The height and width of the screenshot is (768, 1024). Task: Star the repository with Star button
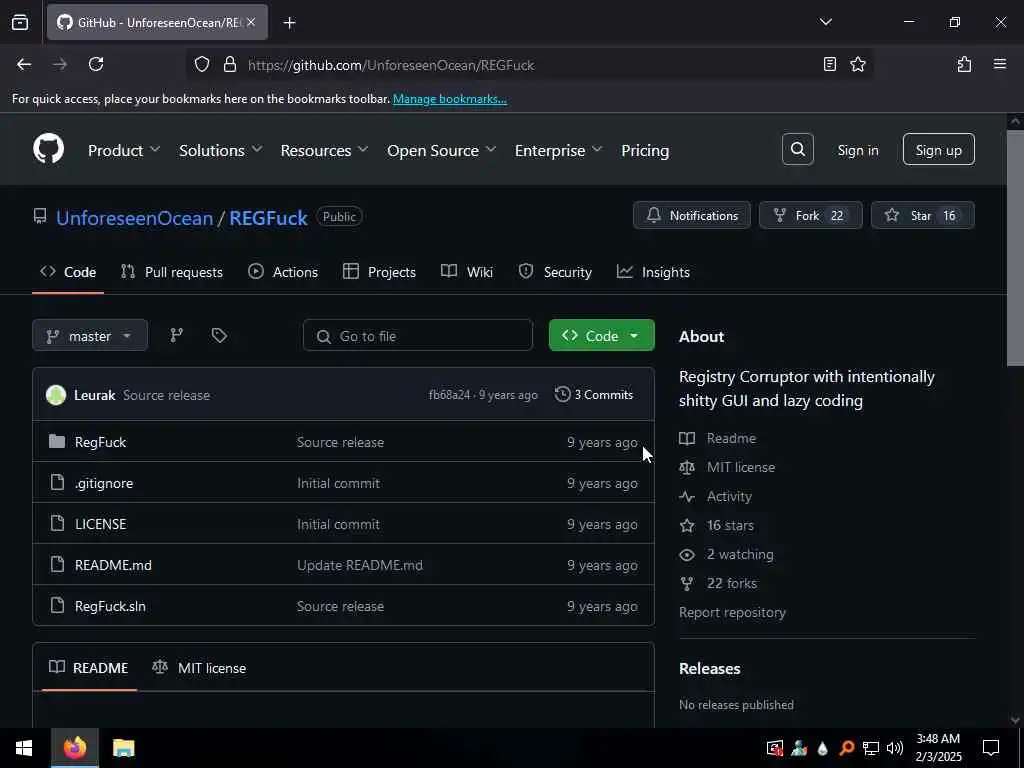(x=922, y=215)
